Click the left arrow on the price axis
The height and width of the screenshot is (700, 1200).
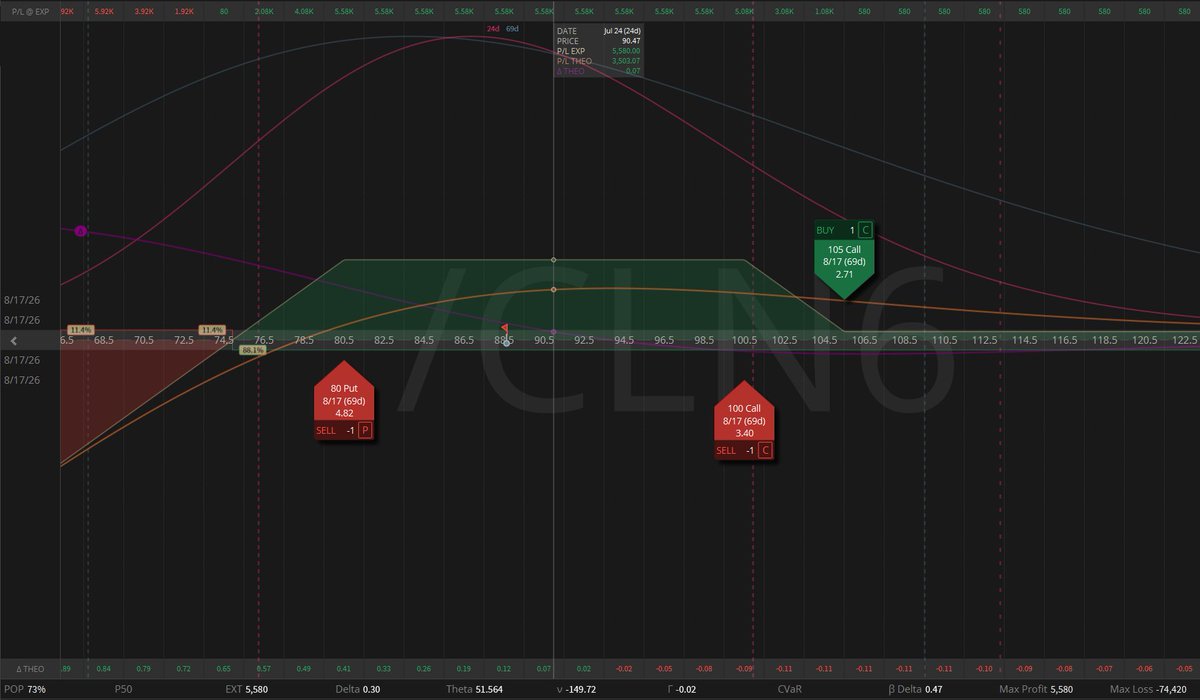click(14, 341)
